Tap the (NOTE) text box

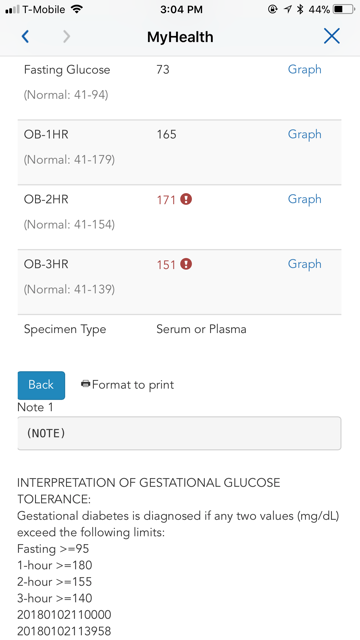[x=179, y=433]
